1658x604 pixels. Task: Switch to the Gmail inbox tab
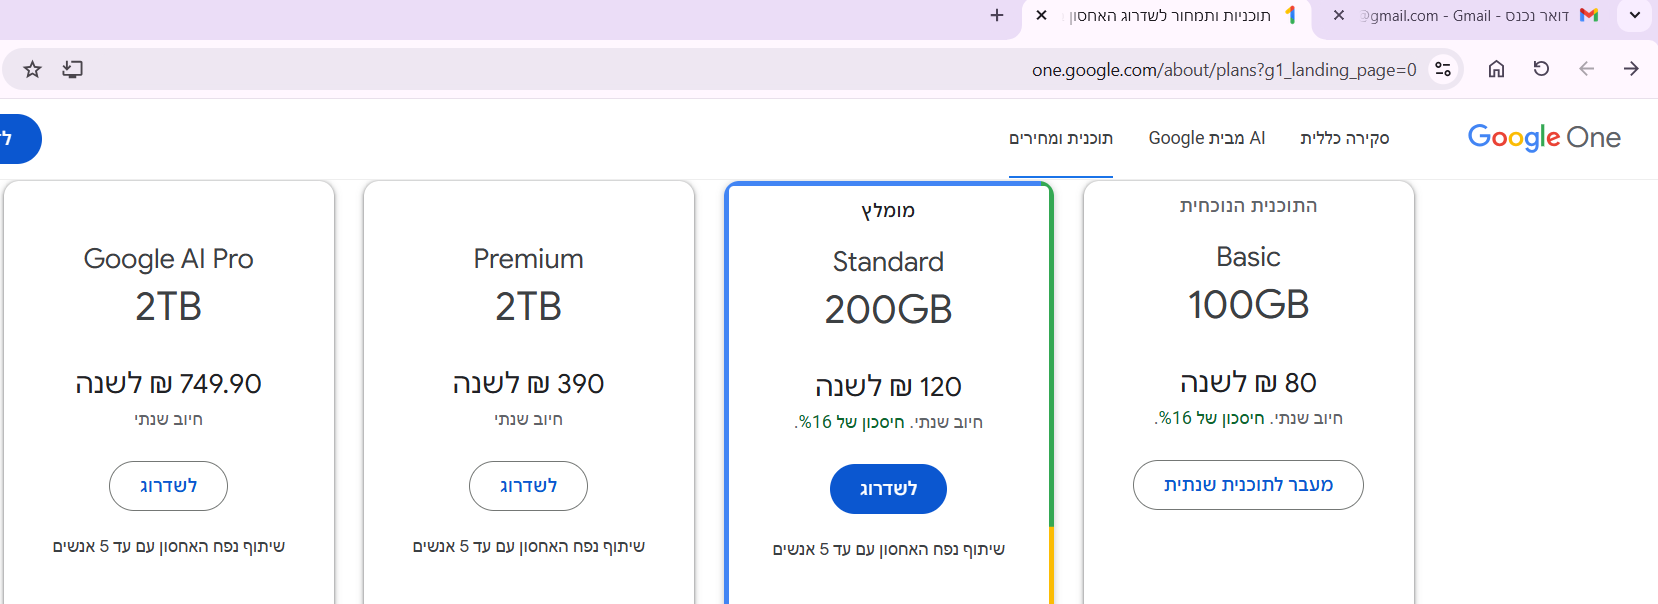coord(1470,15)
